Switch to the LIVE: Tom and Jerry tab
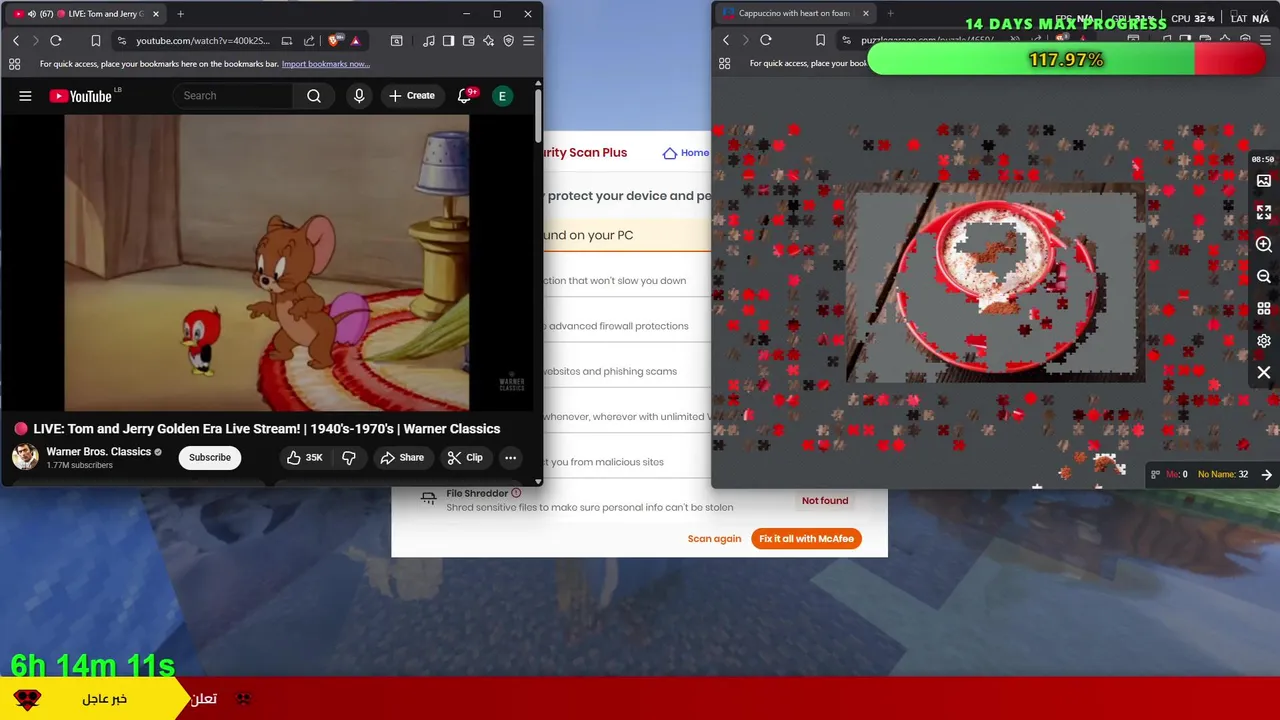 [85, 14]
